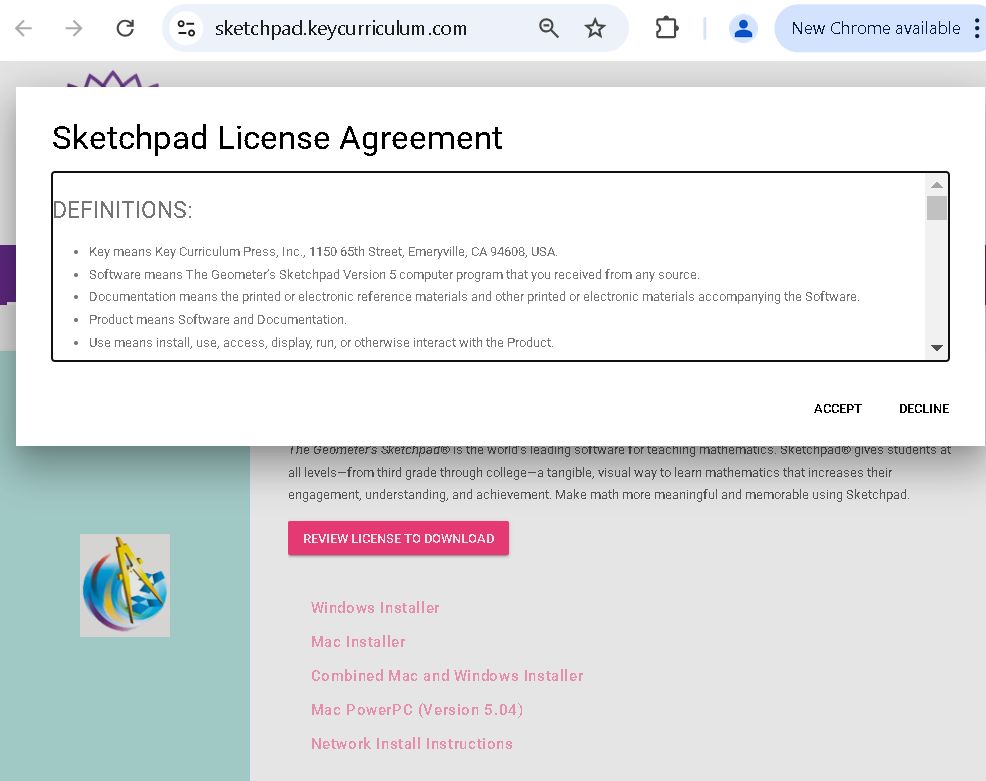986x781 pixels.
Task: Click license scrollbar down arrow
Action: pos(937,348)
